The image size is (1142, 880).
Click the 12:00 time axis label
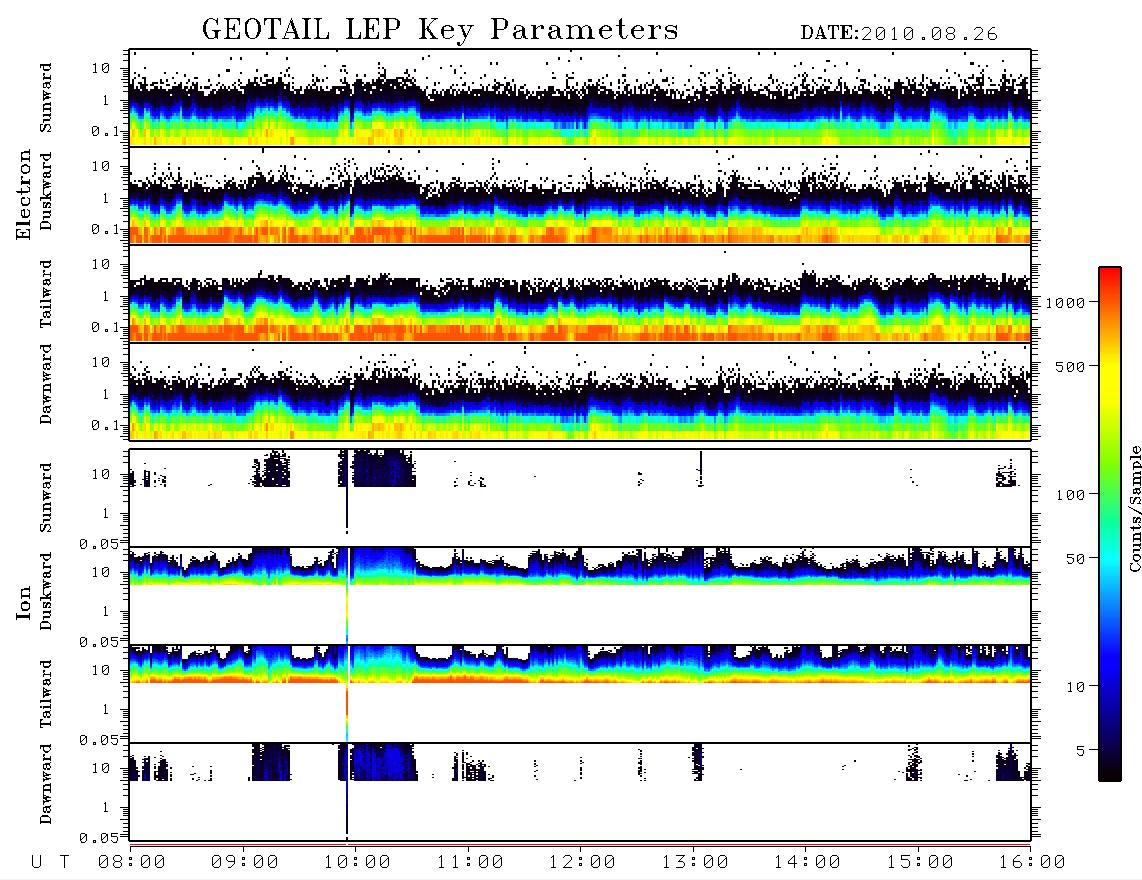pyautogui.click(x=582, y=862)
